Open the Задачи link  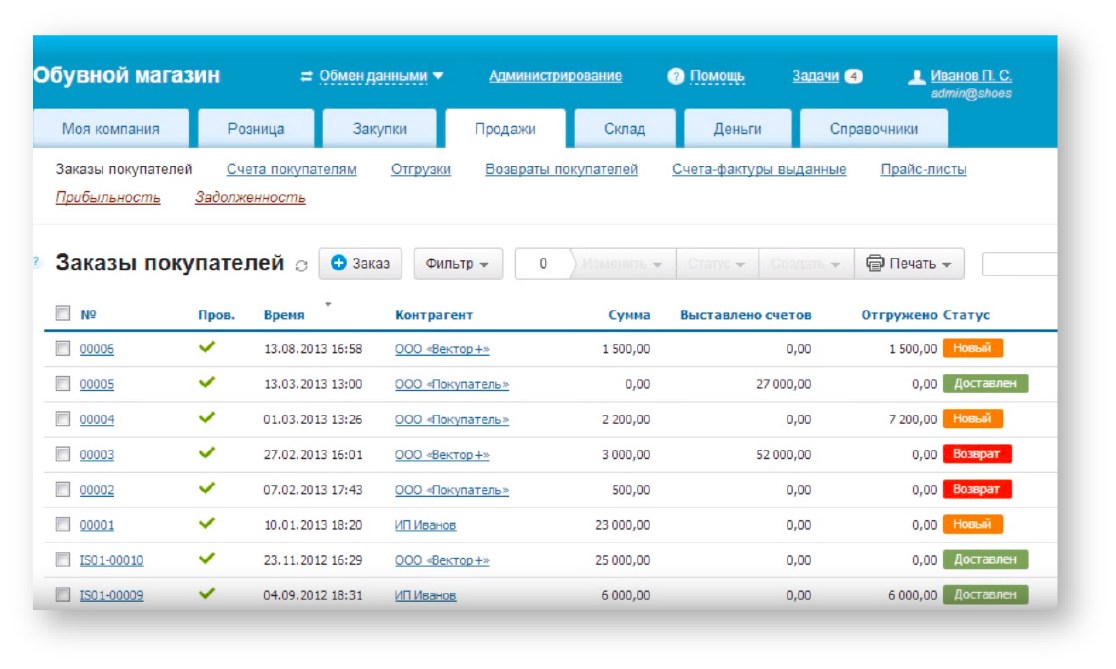click(x=816, y=75)
